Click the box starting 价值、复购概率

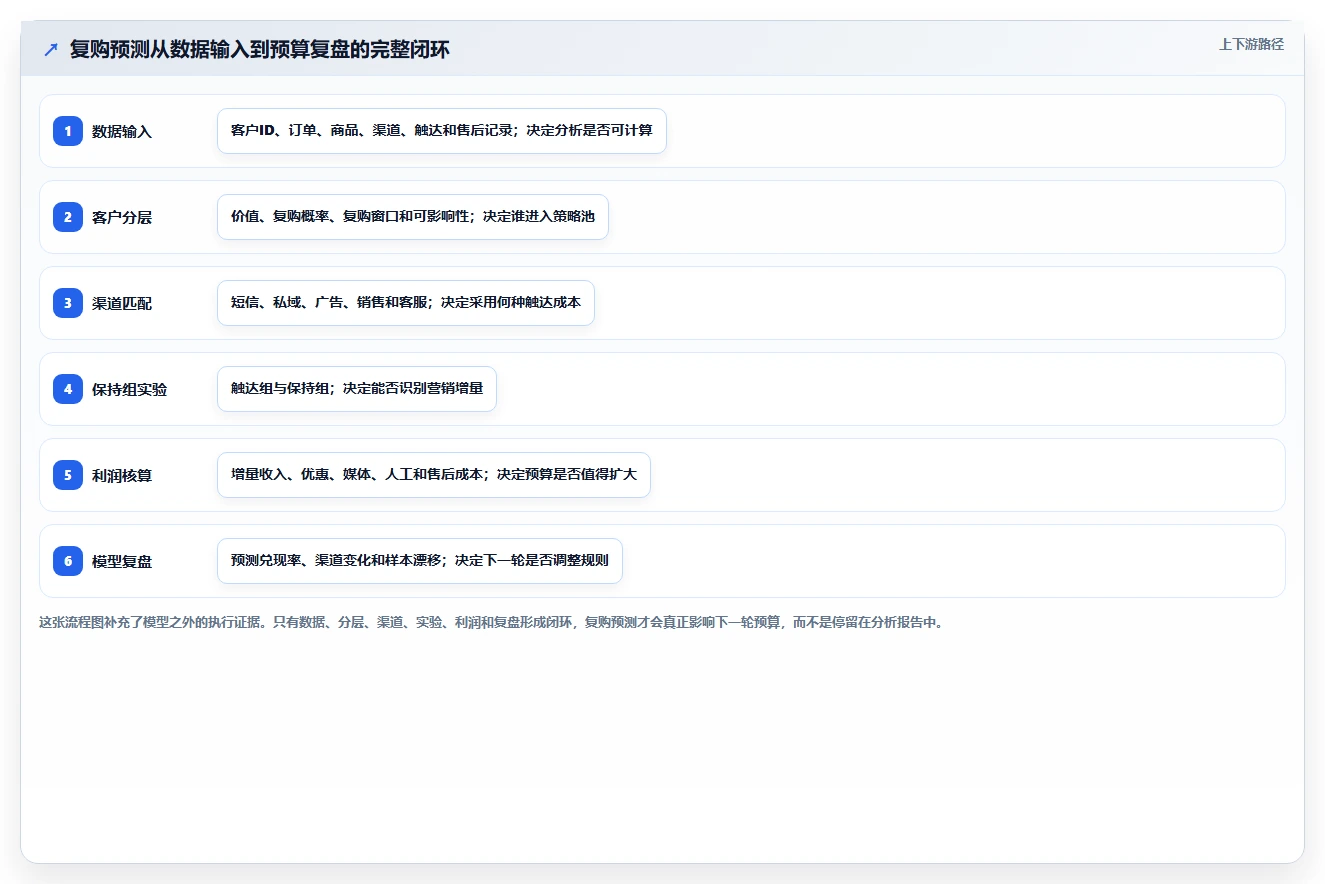coord(413,217)
